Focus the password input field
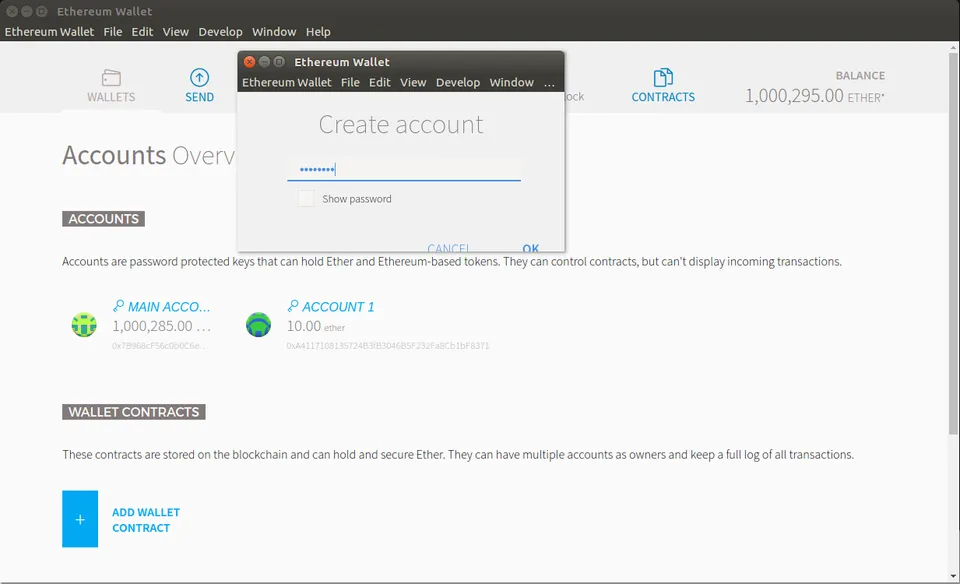 pos(404,169)
